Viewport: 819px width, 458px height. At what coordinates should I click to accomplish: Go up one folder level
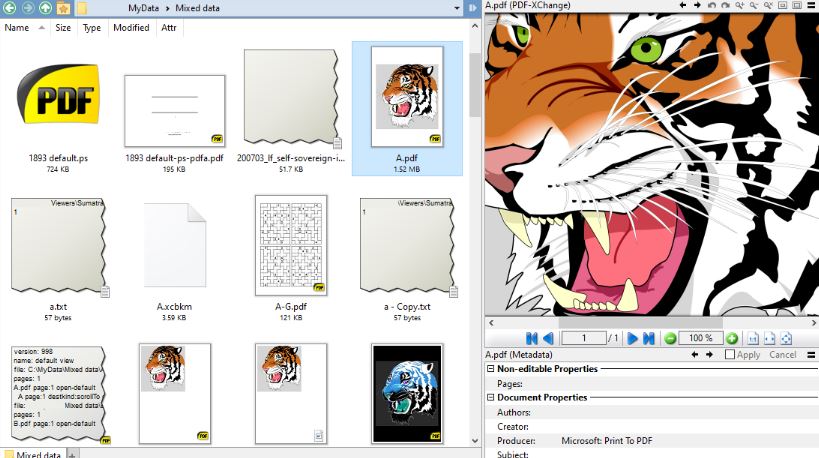(x=45, y=7)
